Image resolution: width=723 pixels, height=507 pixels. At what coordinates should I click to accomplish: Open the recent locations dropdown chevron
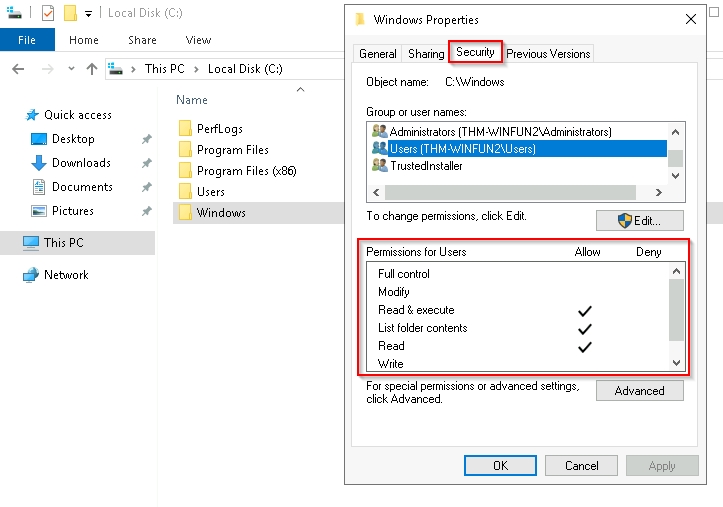click(x=70, y=69)
